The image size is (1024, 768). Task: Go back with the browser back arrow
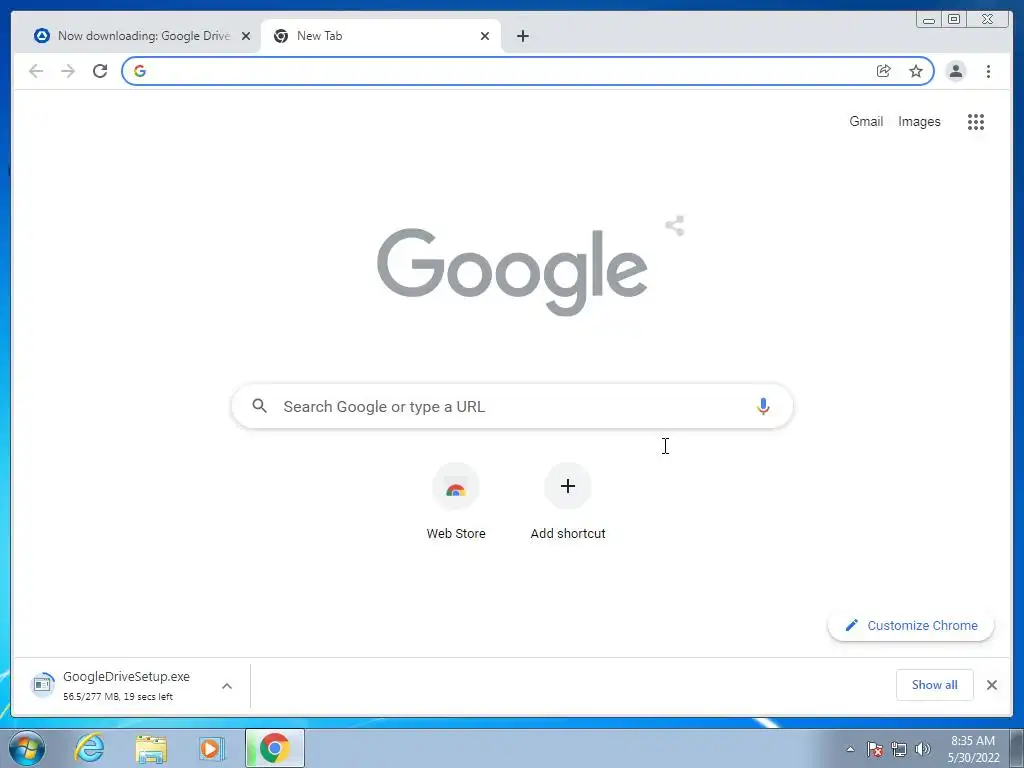click(x=36, y=71)
